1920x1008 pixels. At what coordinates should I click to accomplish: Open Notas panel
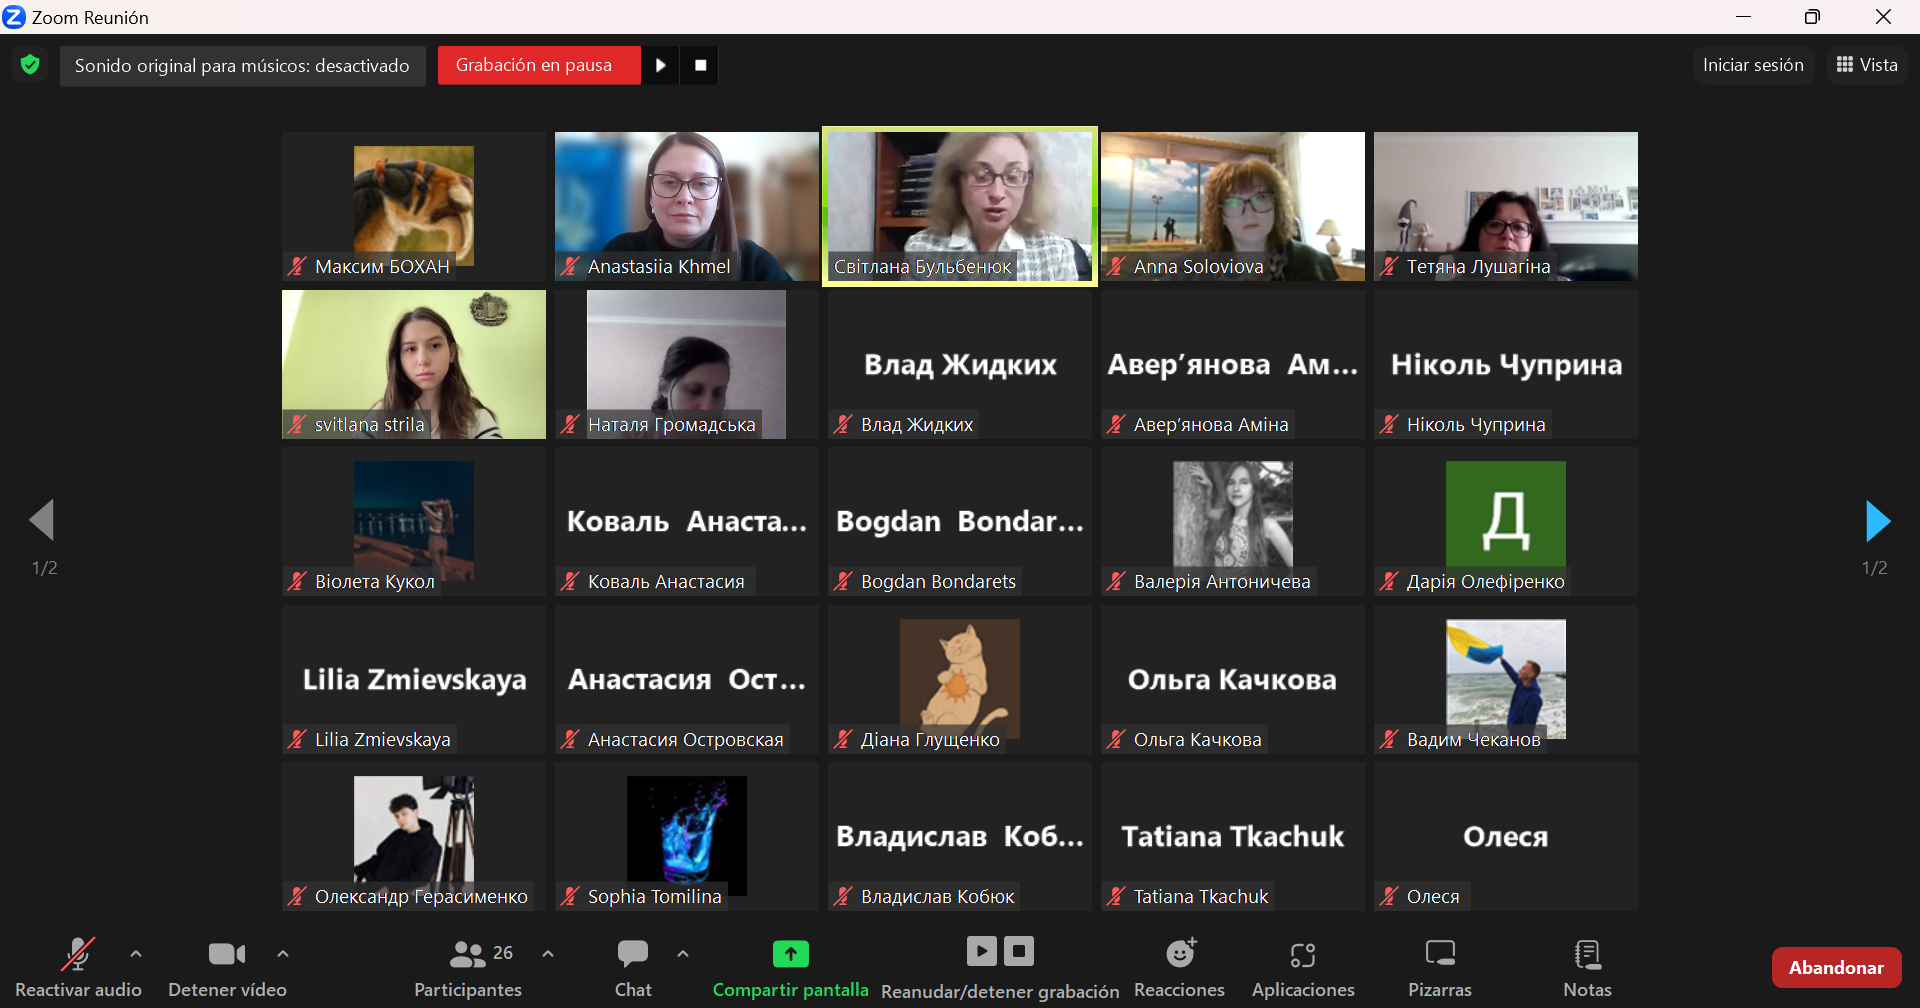1587,967
